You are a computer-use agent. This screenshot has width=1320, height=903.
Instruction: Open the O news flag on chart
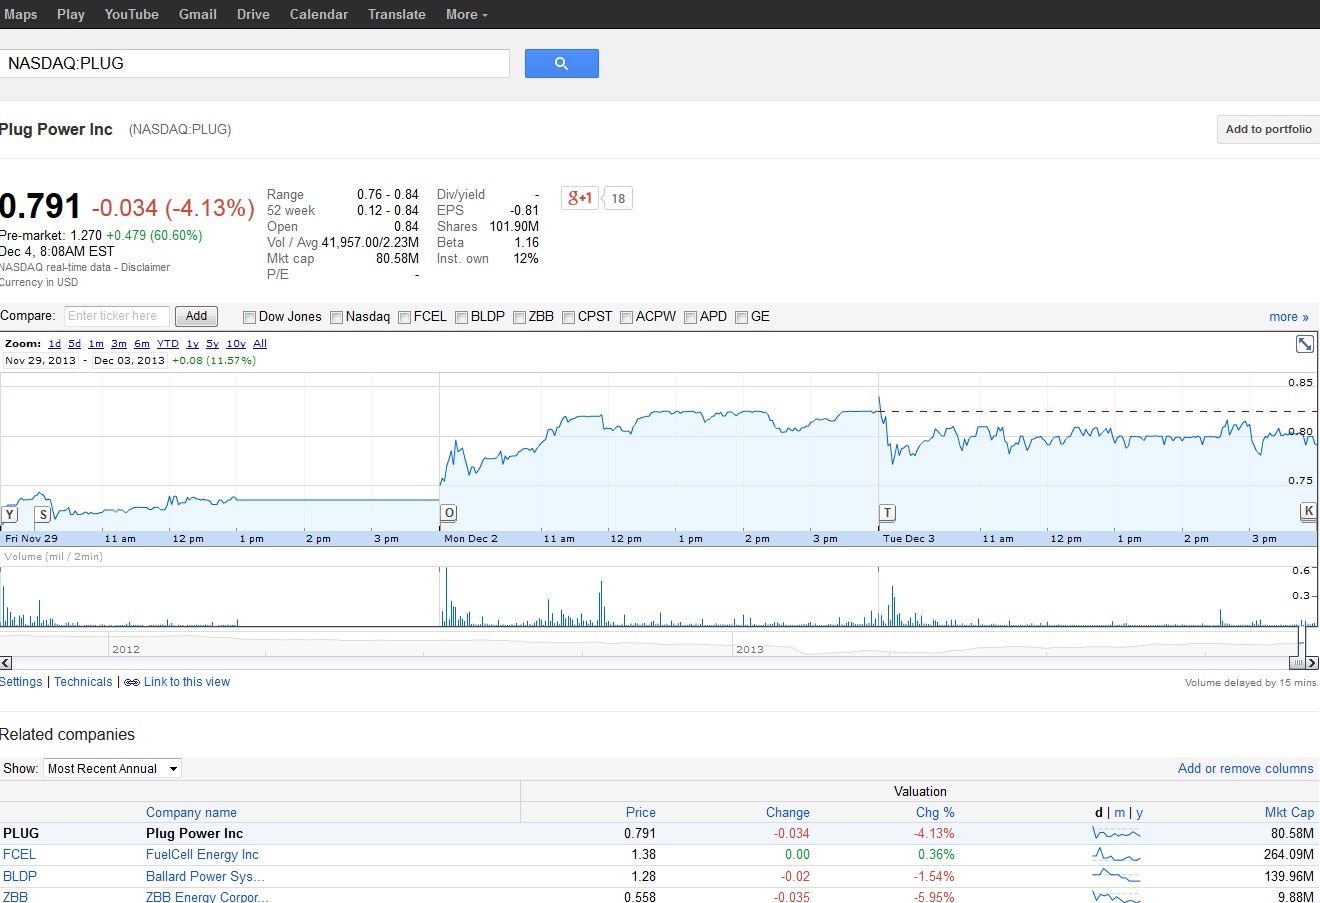449,513
